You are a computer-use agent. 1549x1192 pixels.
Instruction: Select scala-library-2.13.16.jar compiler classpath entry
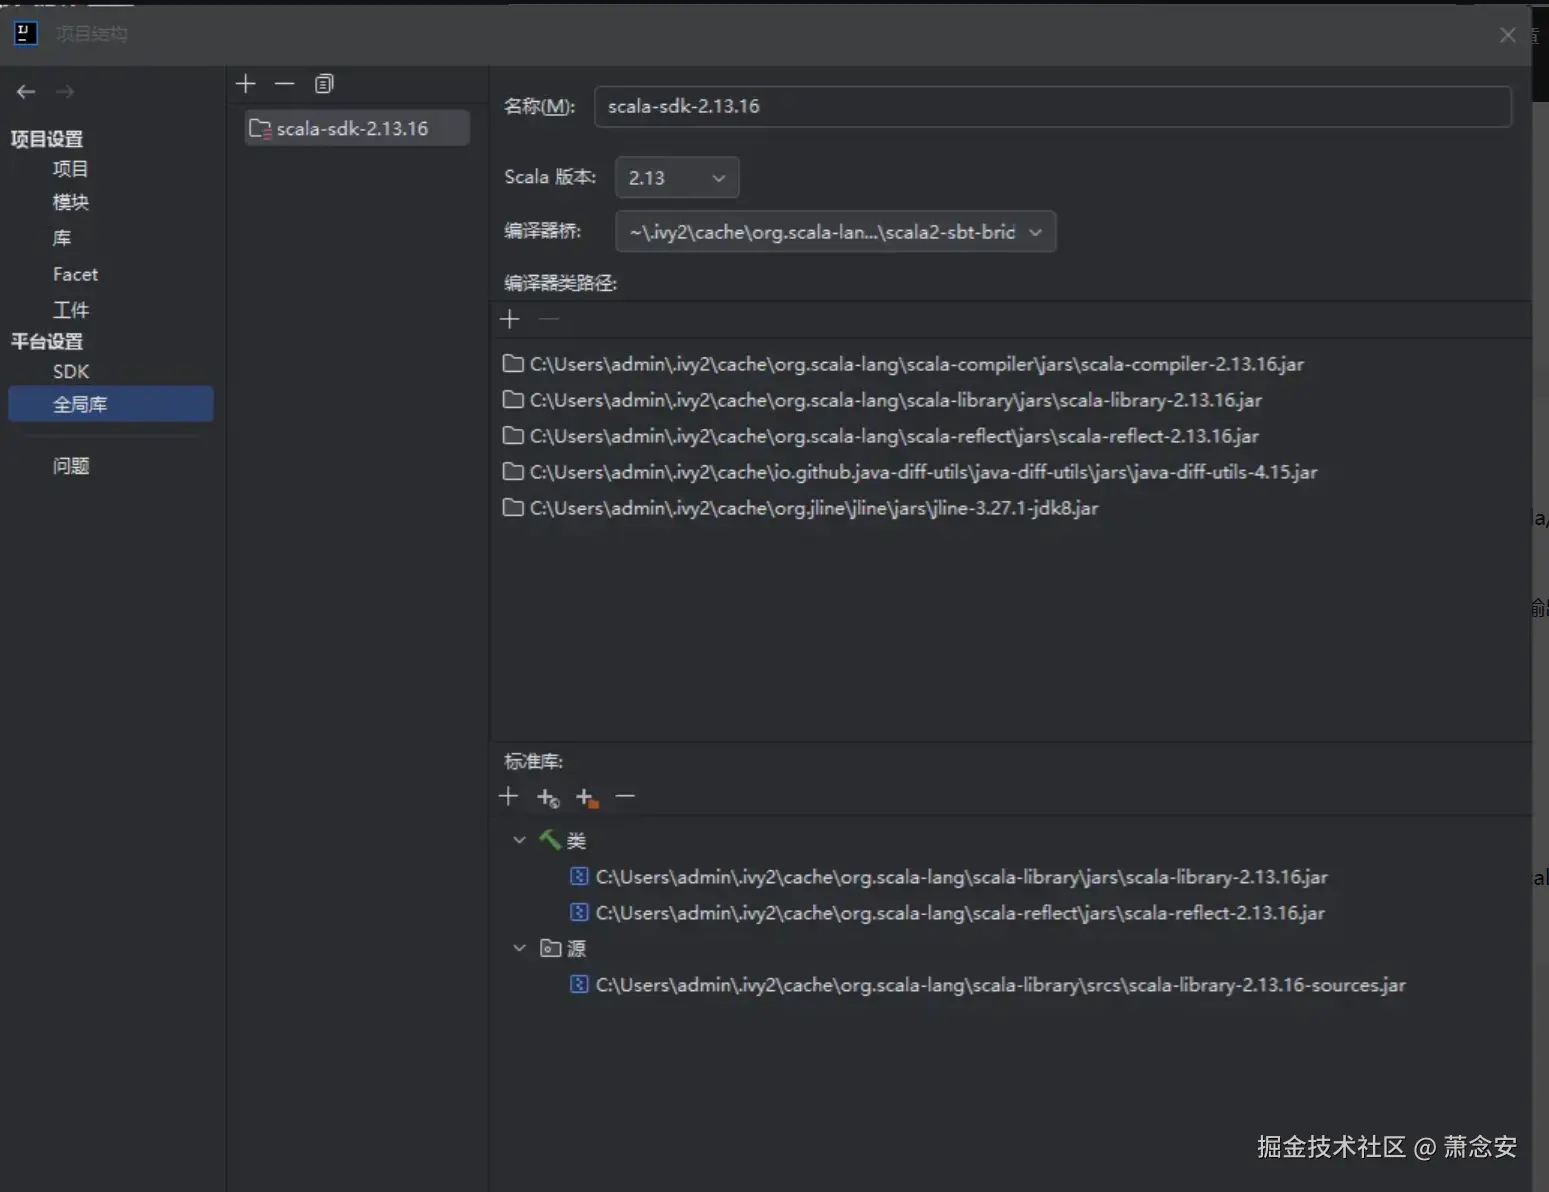click(x=882, y=400)
